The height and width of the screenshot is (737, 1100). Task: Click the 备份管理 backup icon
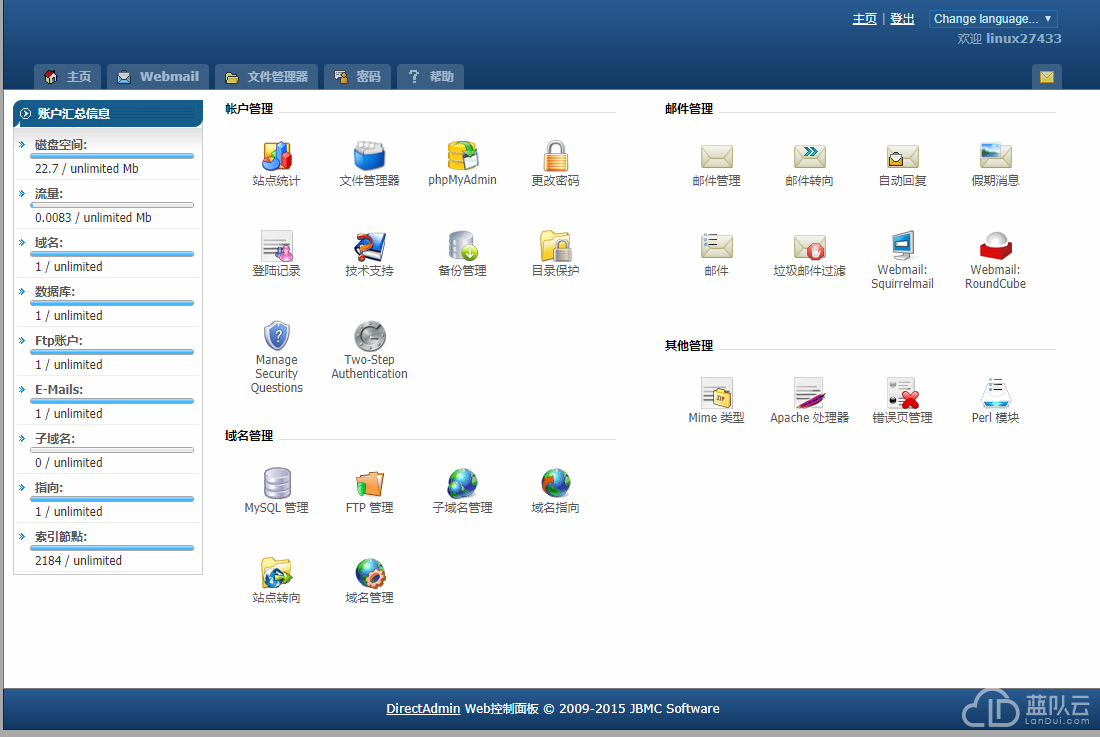pos(462,246)
